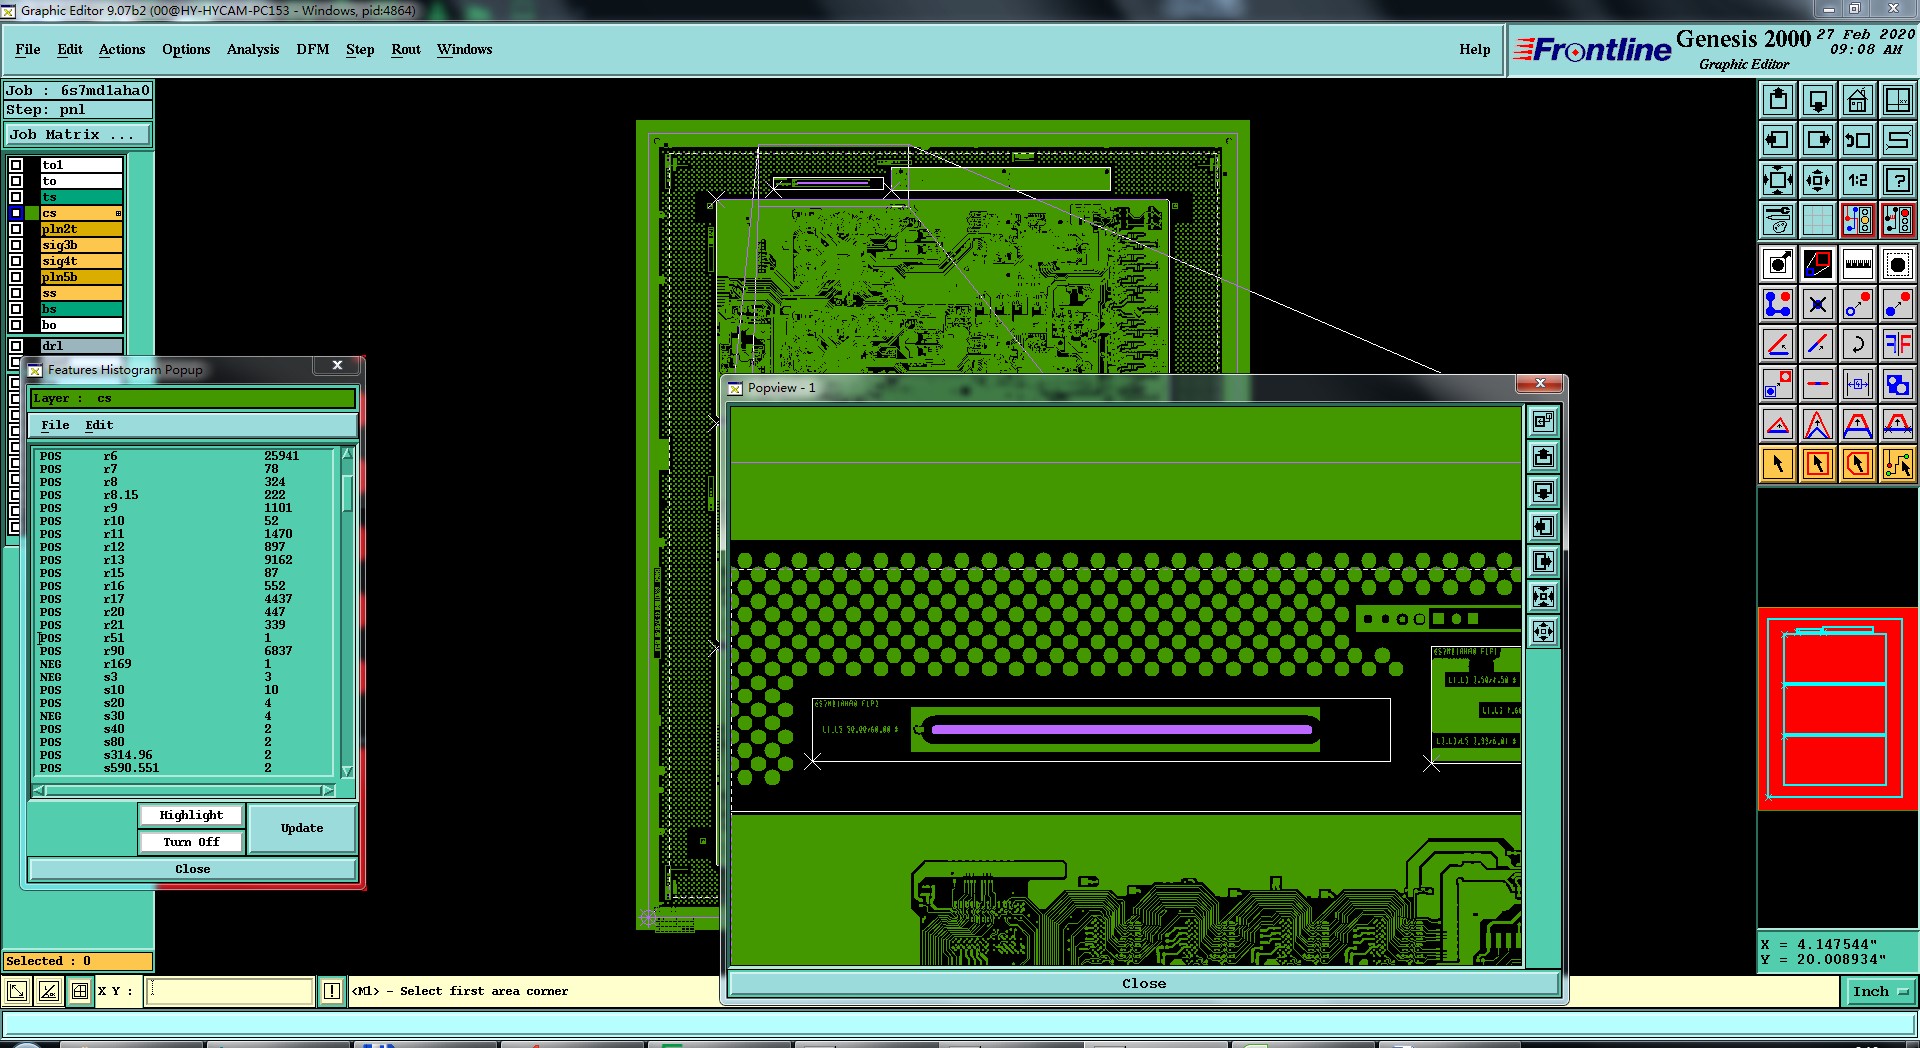
Task: Click the pan right icon in main toolbar
Action: pos(1818,140)
